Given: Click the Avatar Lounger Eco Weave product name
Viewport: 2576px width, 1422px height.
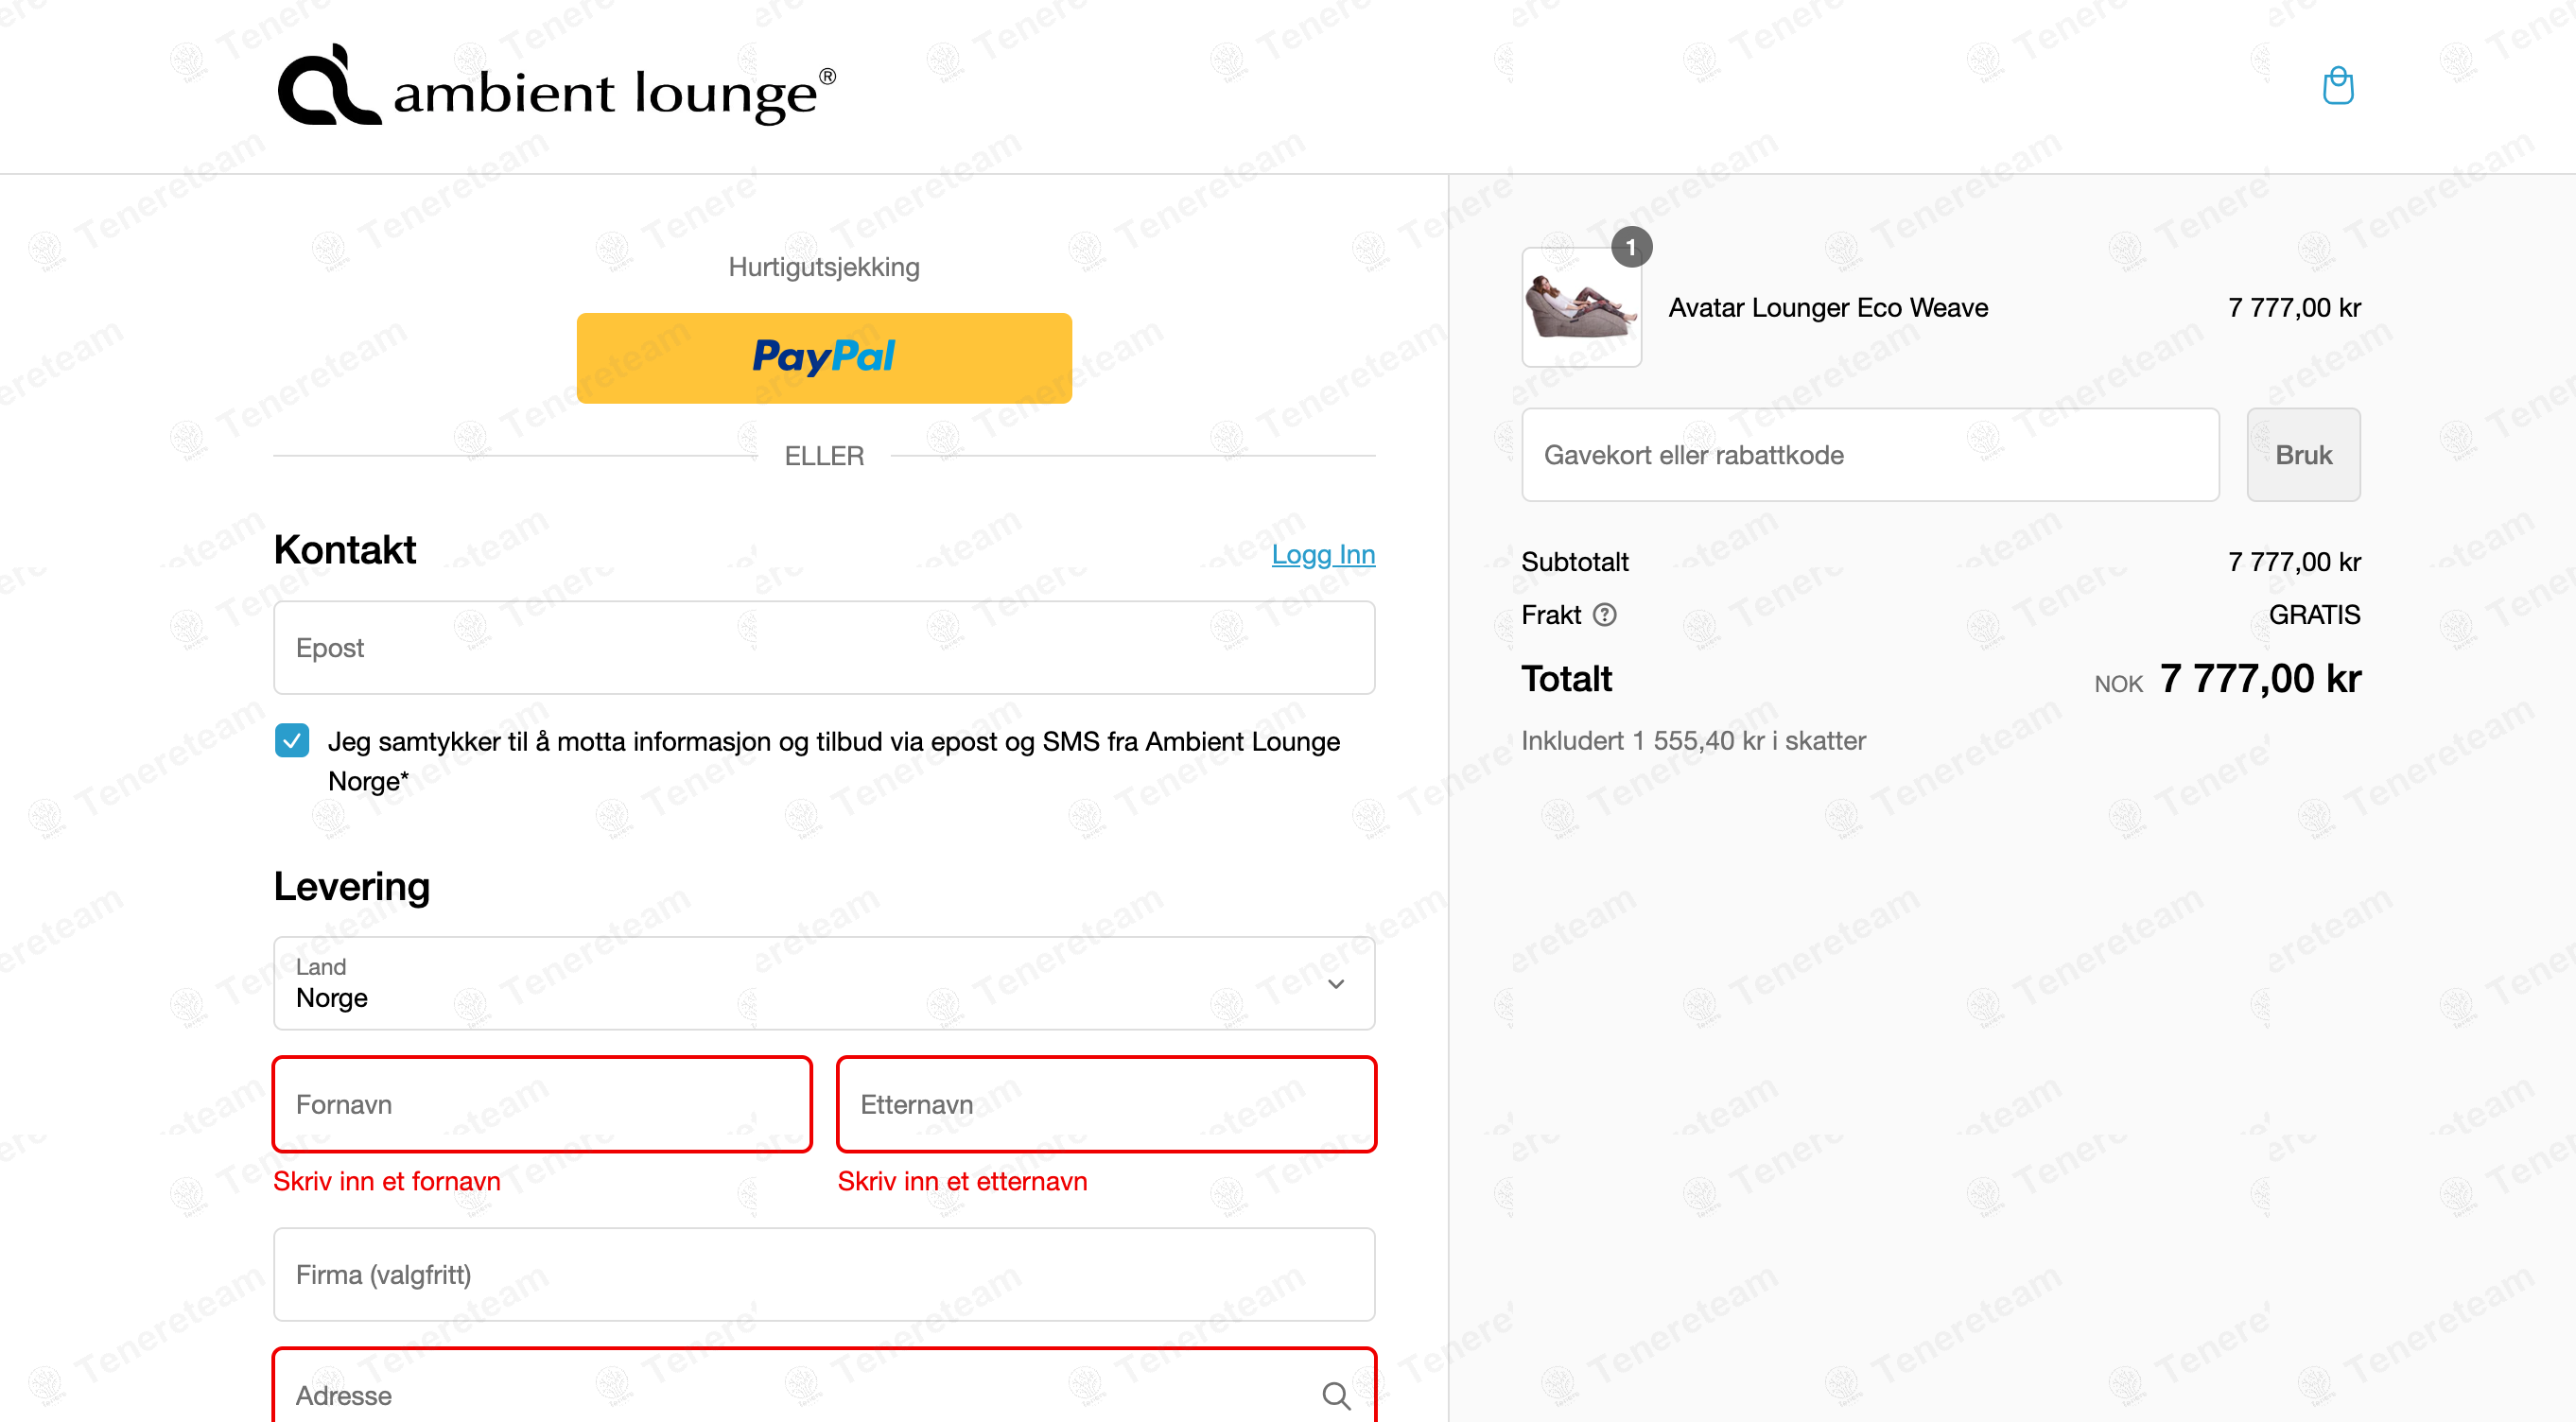Looking at the screenshot, I should [x=1827, y=308].
